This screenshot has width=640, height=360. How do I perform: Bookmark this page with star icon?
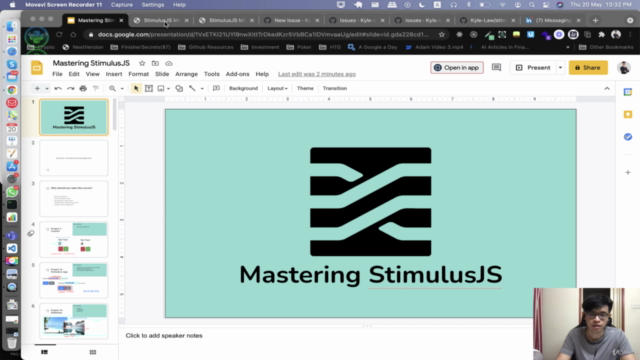point(442,35)
